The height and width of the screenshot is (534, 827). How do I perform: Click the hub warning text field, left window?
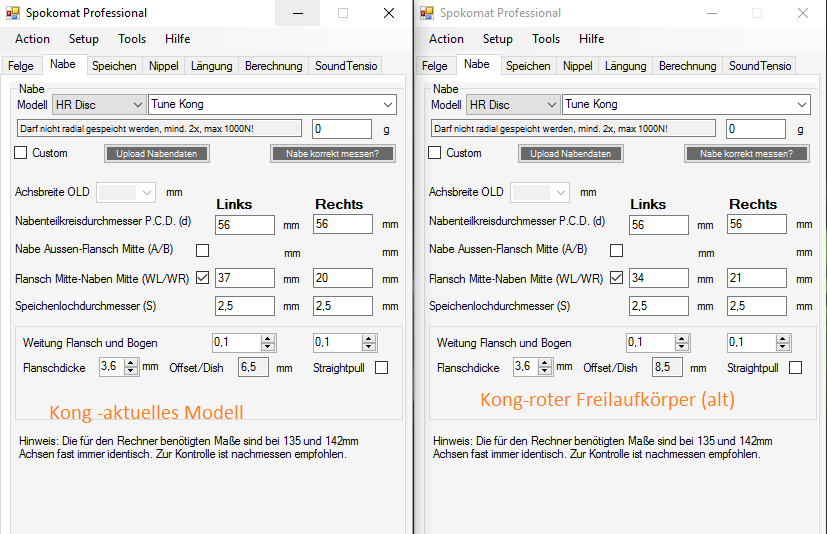(x=159, y=129)
